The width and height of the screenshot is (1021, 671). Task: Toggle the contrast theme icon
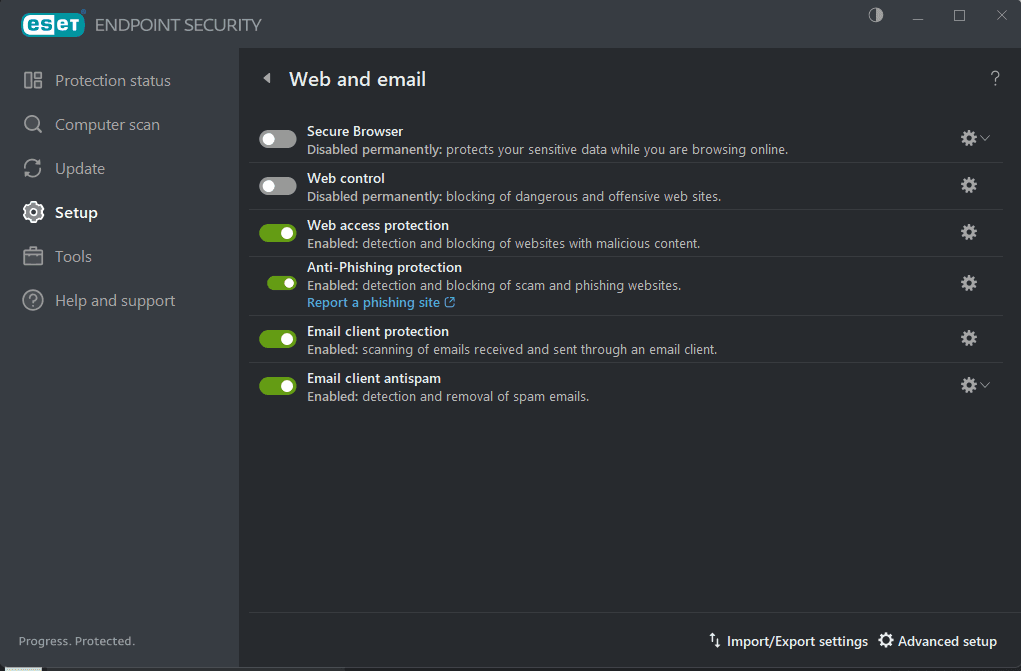876,15
